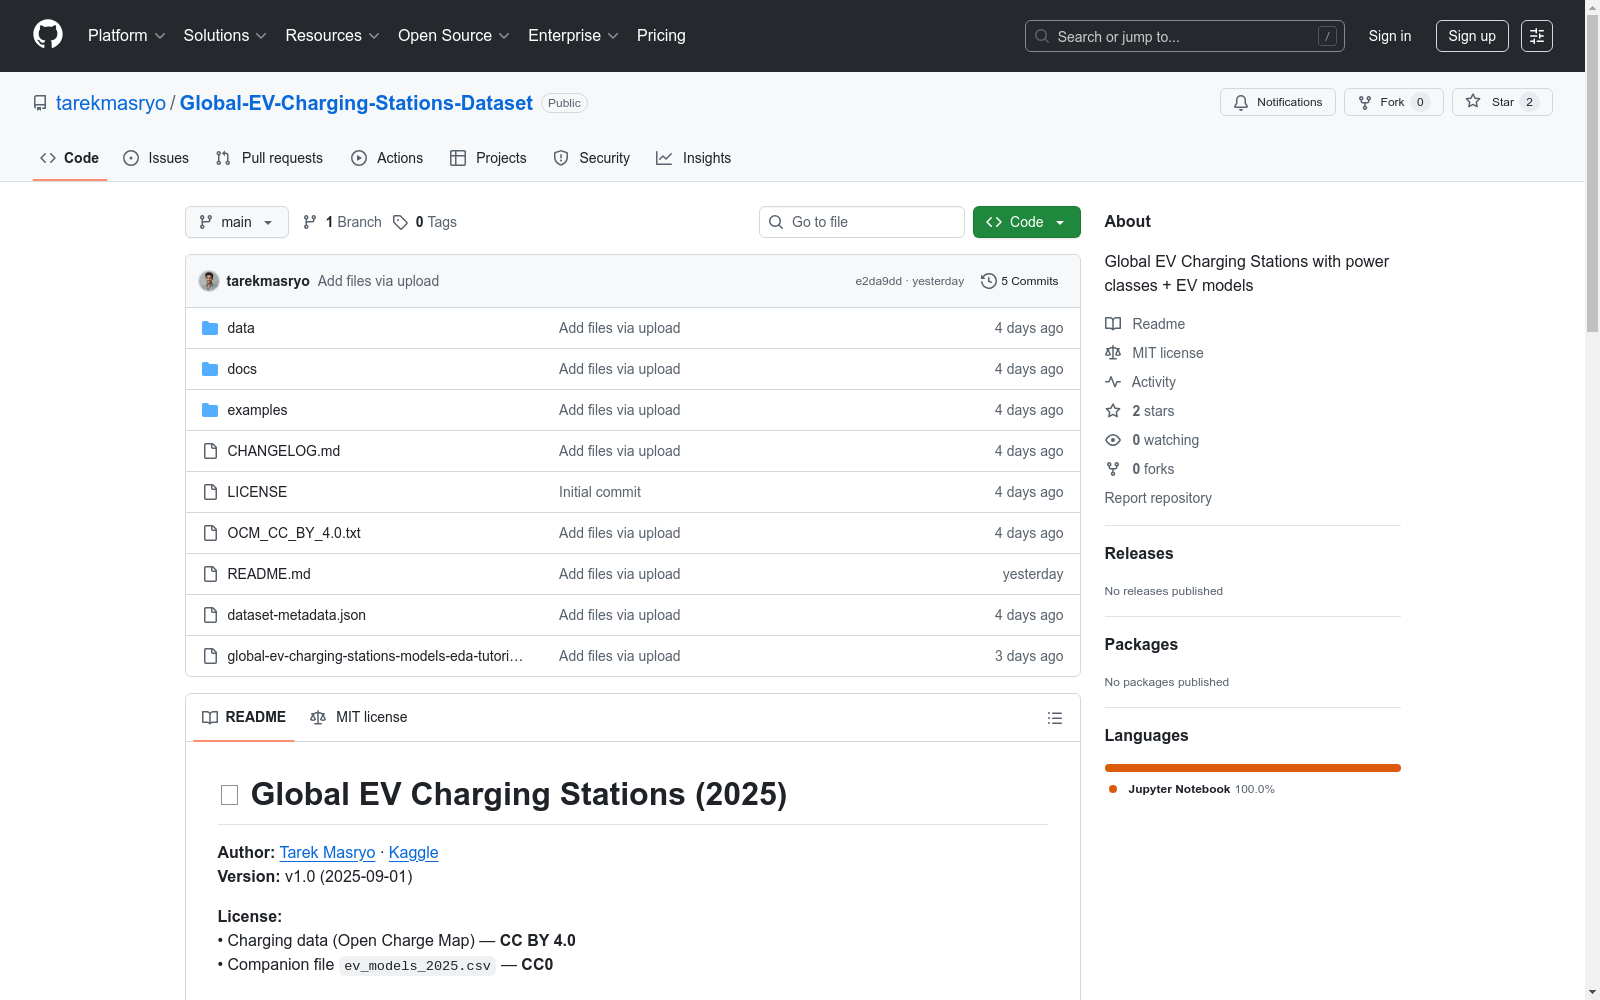Click the fork icon in Fork button

[x=1365, y=102]
